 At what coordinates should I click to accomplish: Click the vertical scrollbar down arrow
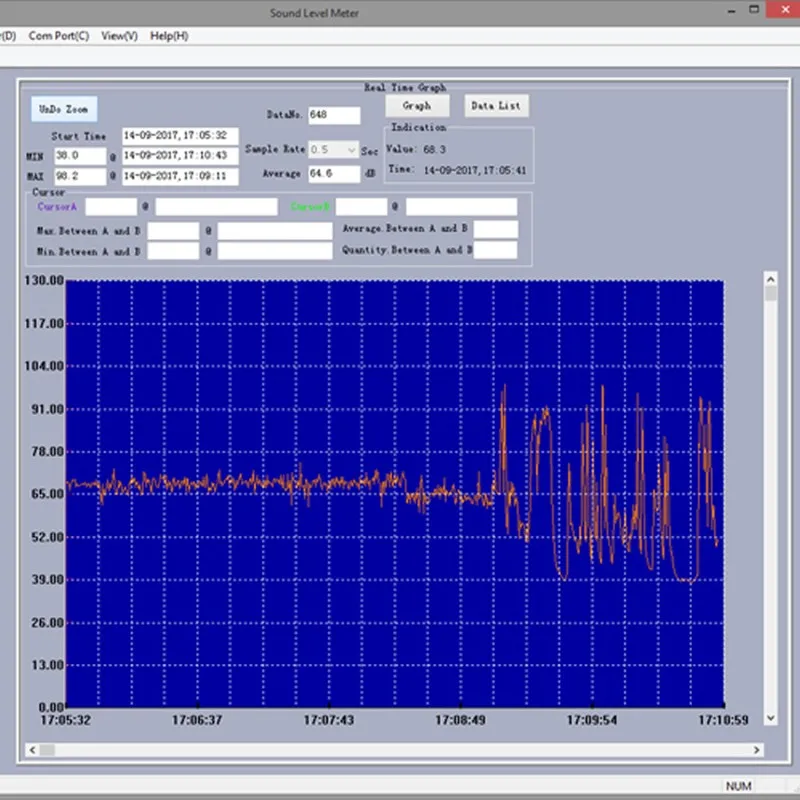click(770, 718)
